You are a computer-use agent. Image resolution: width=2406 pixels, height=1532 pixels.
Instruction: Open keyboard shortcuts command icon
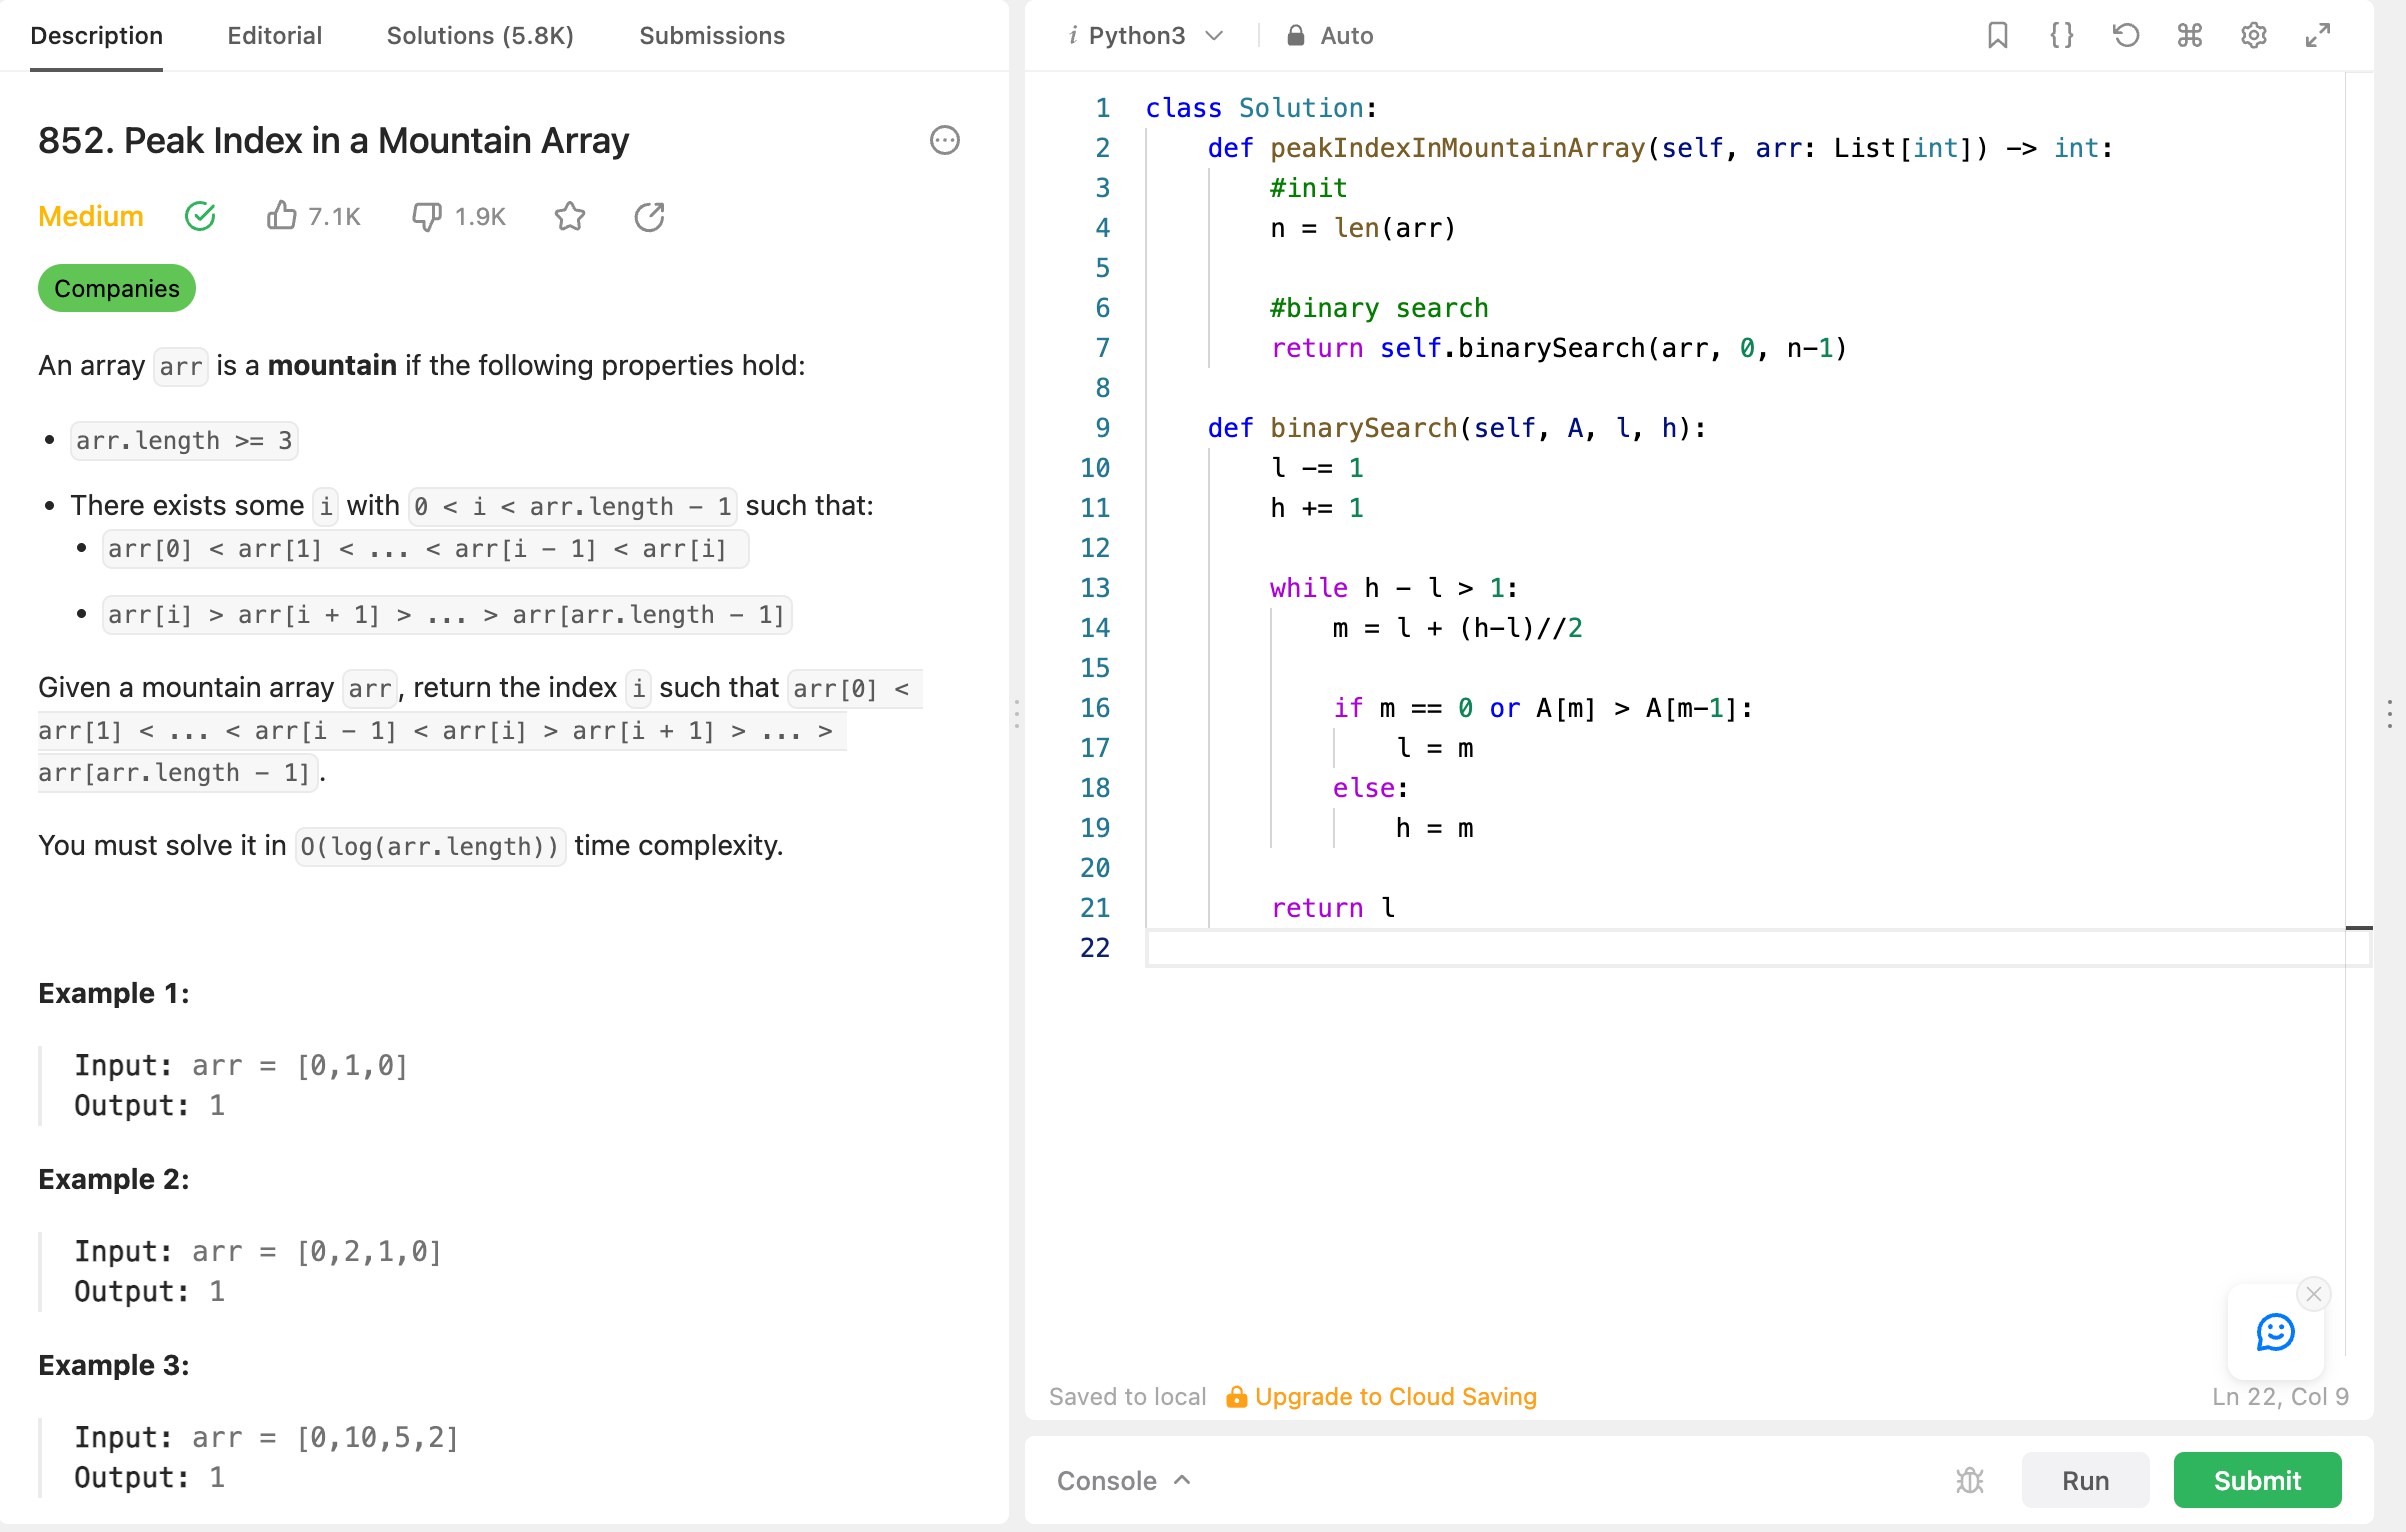pos(2189,36)
